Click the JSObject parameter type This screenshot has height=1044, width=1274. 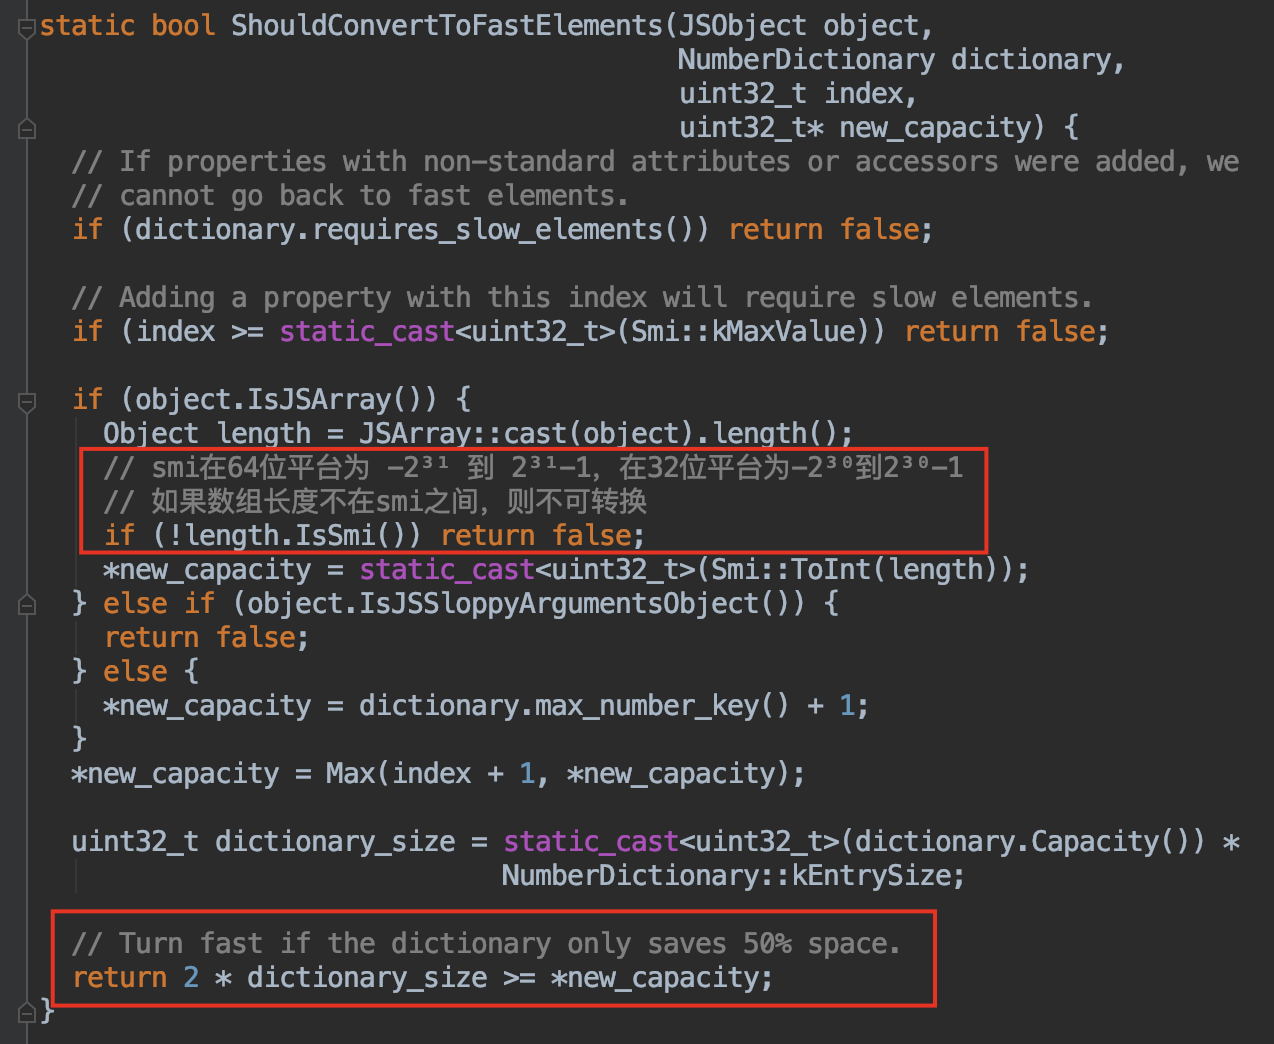[x=742, y=26]
